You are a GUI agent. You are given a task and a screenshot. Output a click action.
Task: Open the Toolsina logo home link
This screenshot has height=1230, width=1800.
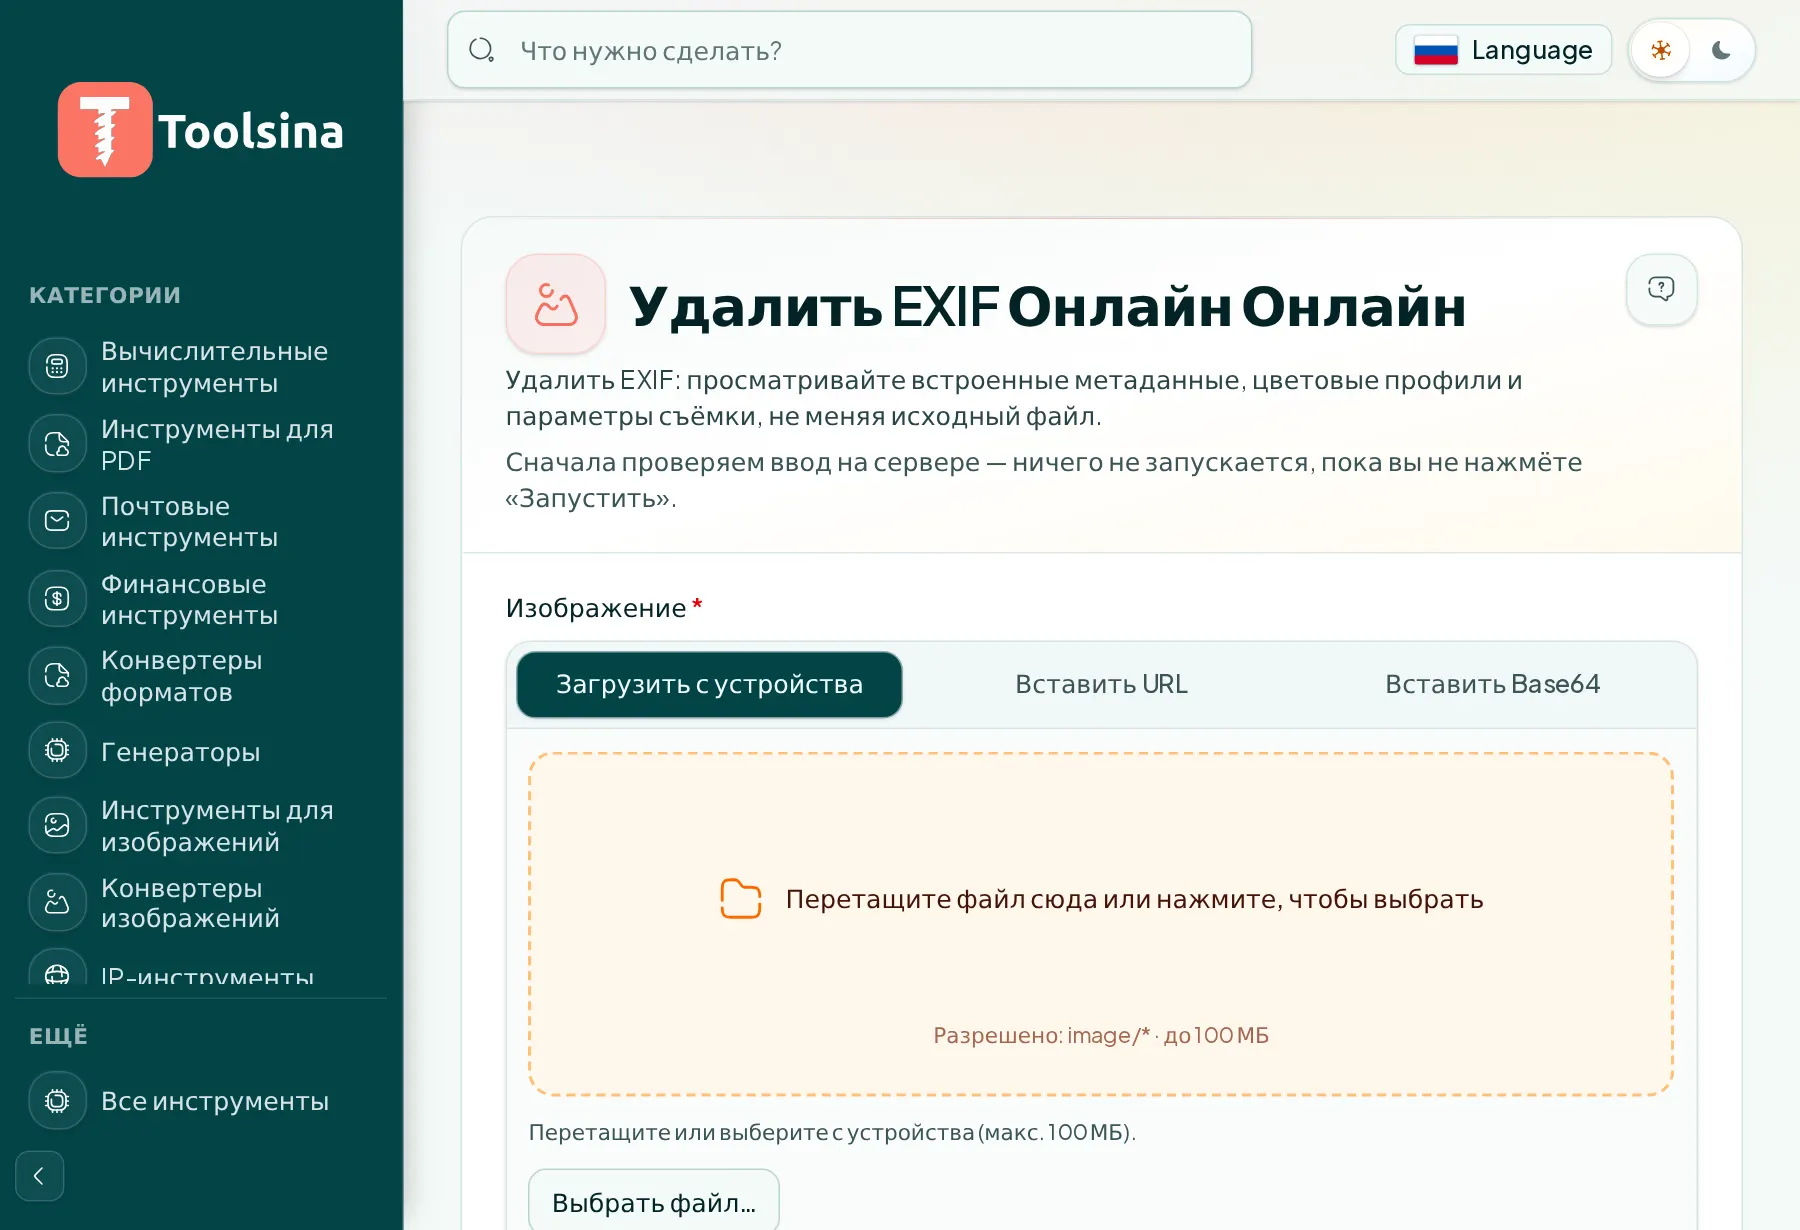pyautogui.click(x=200, y=130)
